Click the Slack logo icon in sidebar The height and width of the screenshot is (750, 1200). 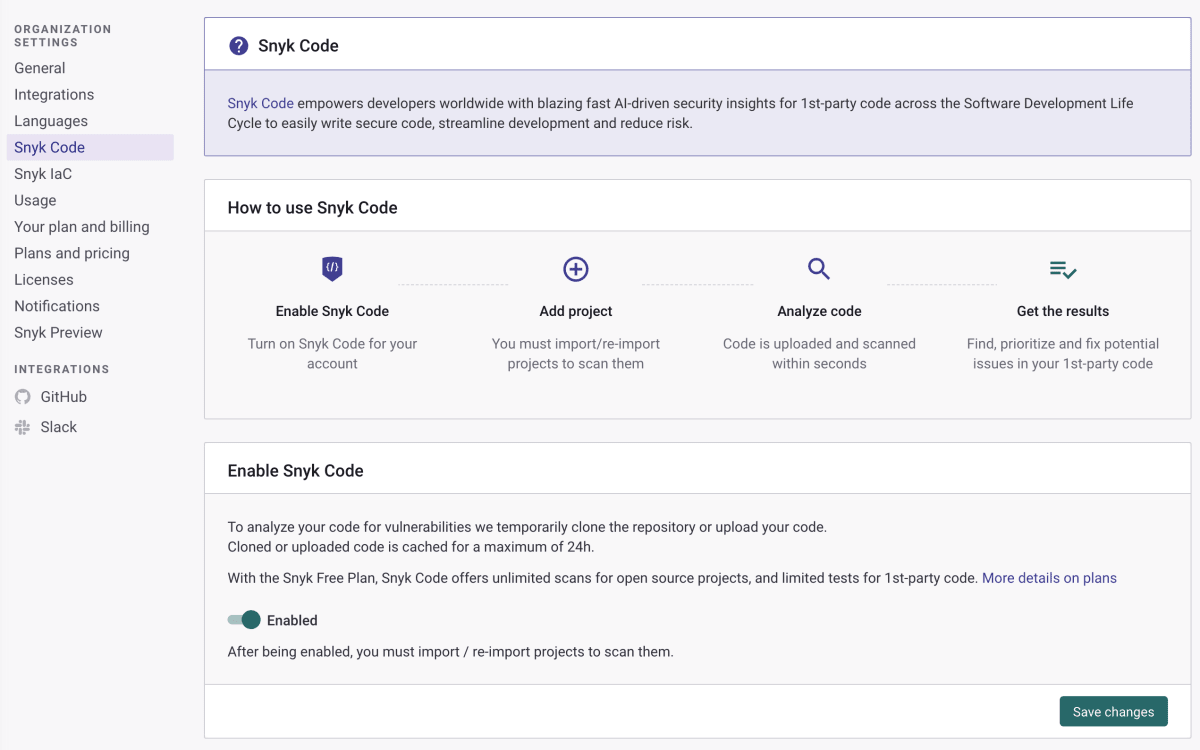coord(23,427)
